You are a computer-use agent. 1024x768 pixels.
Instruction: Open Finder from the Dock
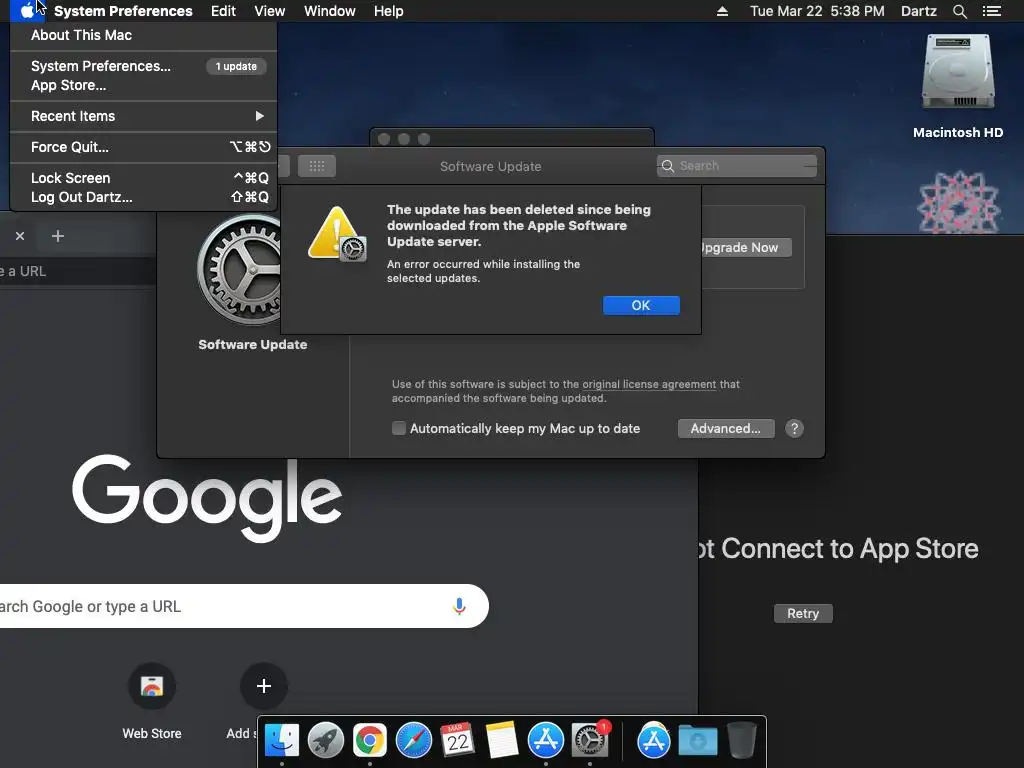282,741
